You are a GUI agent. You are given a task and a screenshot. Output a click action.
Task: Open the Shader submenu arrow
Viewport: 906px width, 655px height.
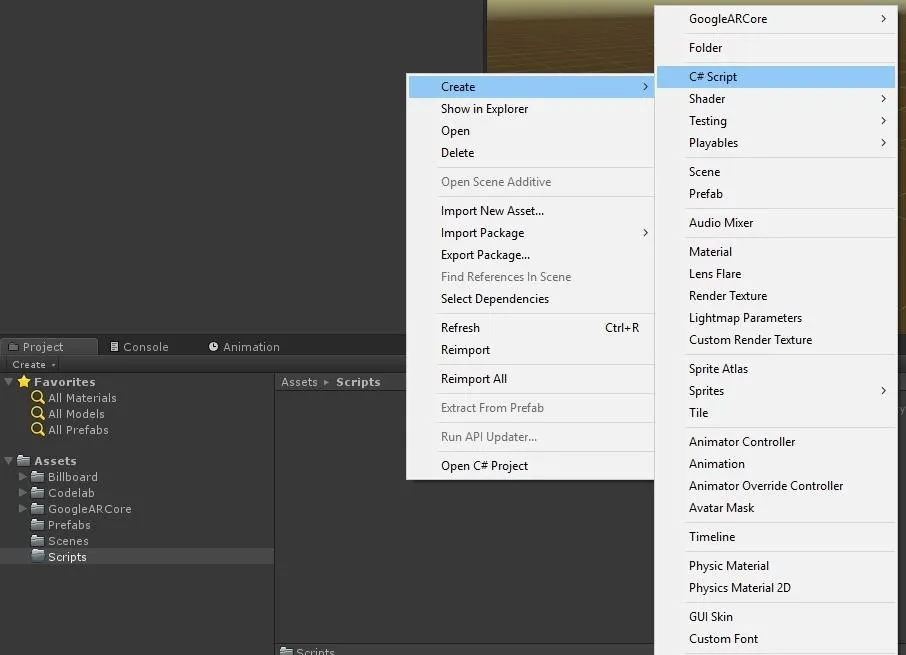click(x=883, y=99)
